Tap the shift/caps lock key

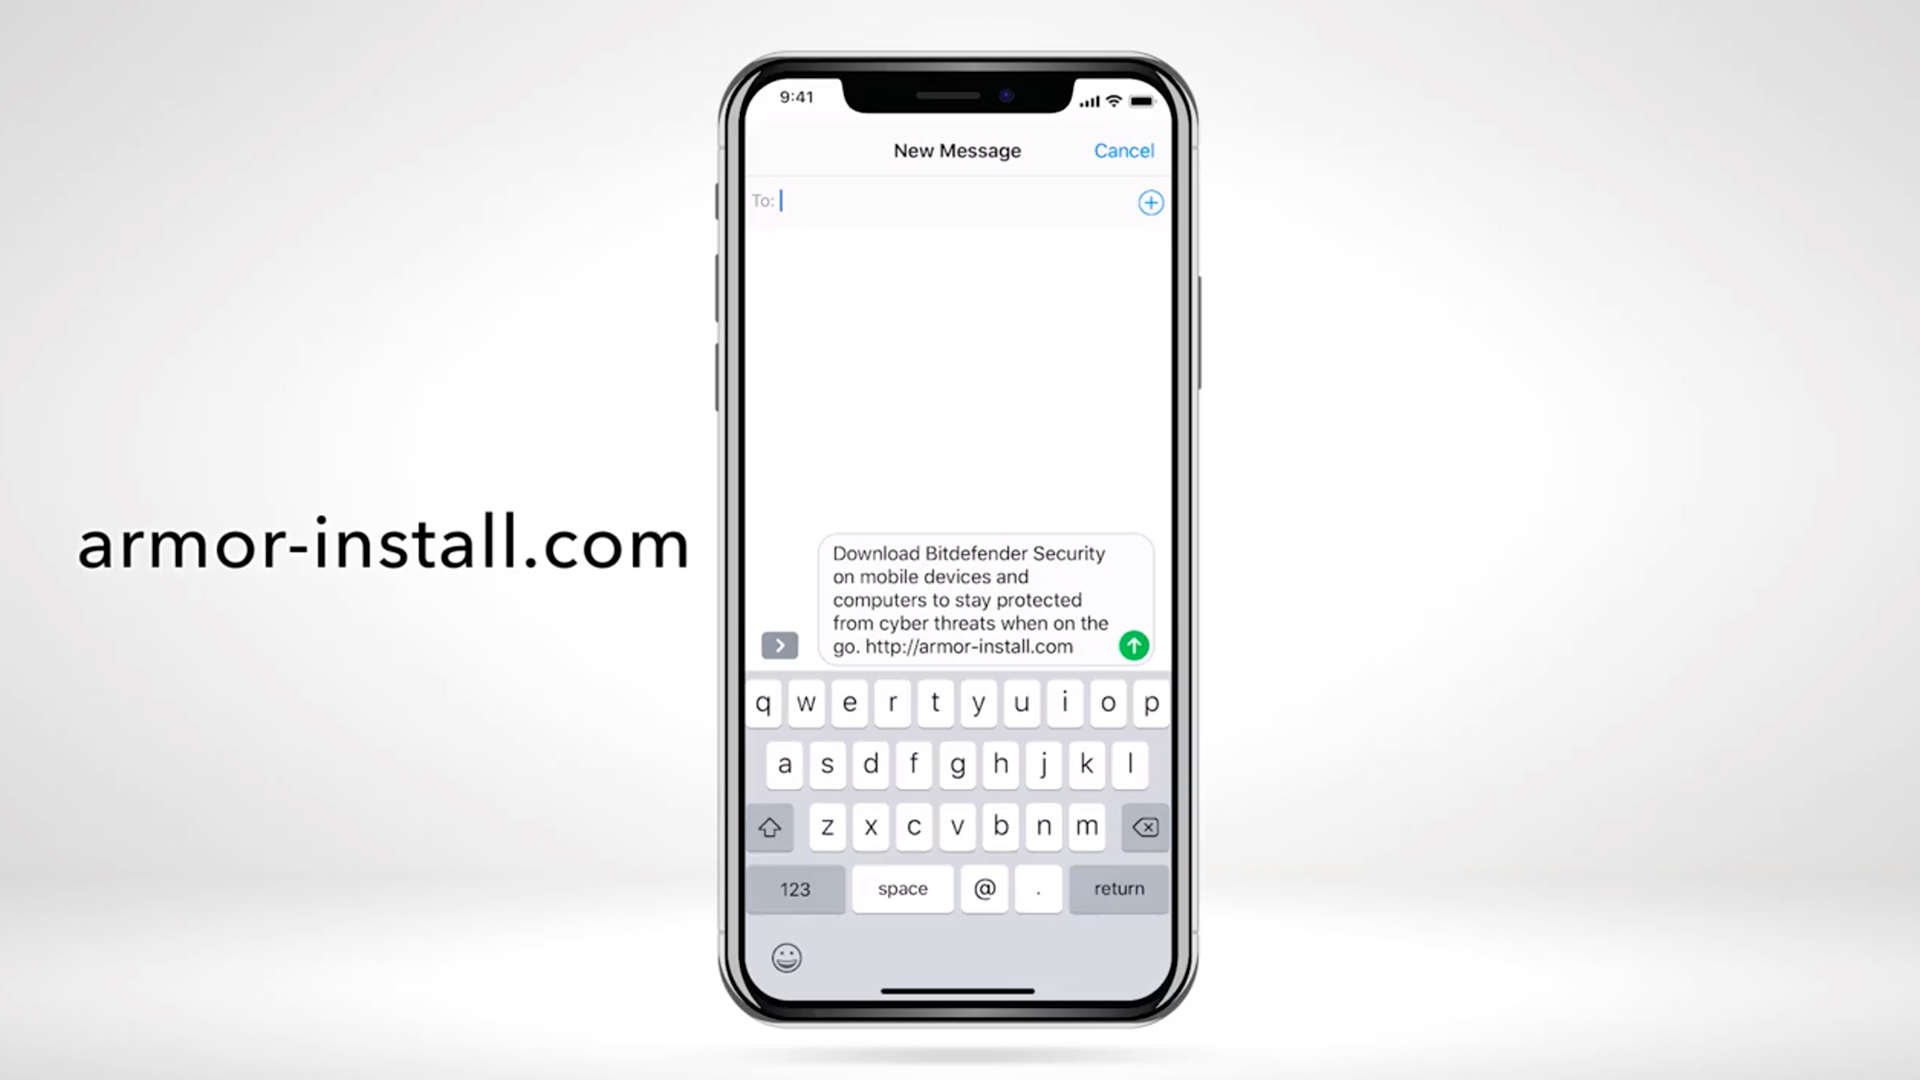click(x=771, y=827)
